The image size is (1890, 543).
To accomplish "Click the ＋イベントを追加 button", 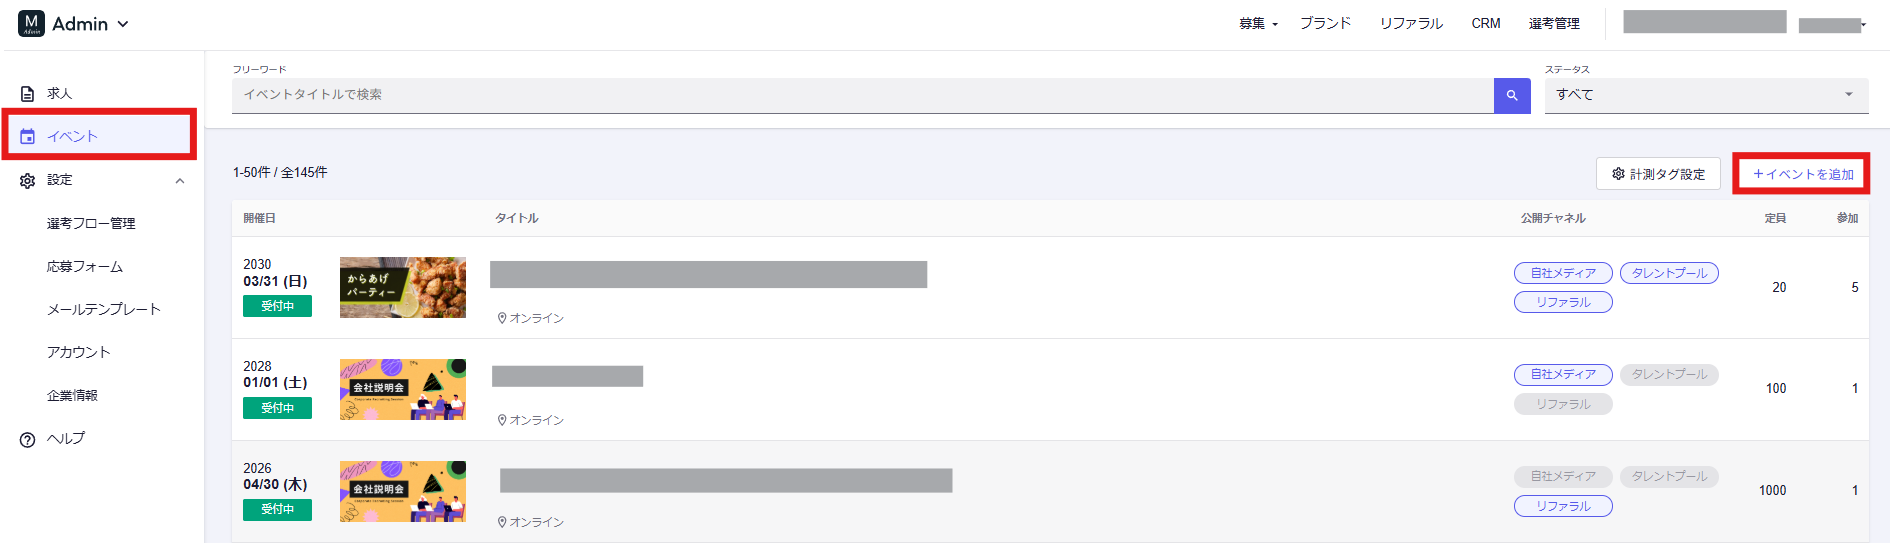I will [1802, 174].
